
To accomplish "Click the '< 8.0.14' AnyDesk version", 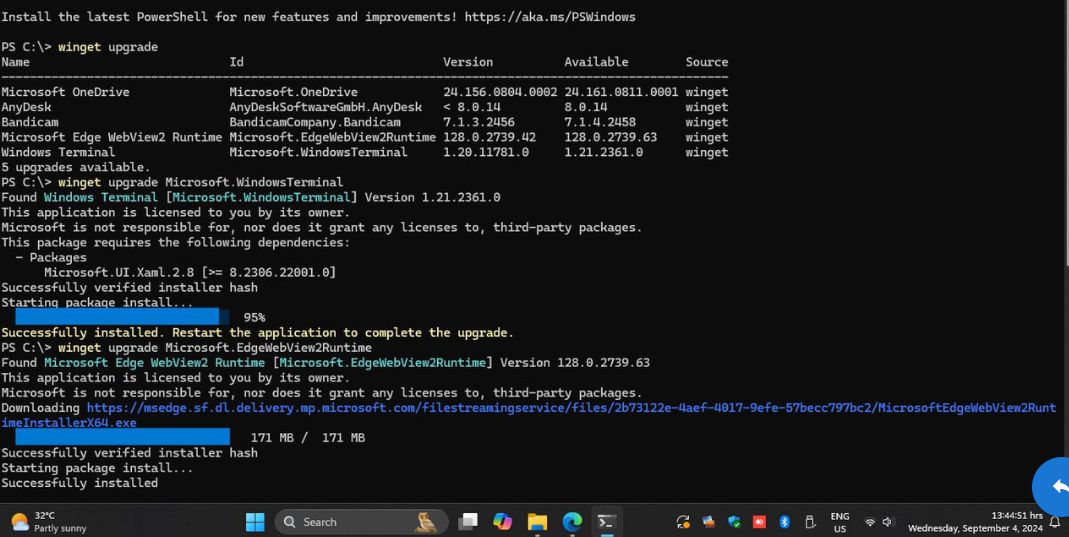I will 472,107.
